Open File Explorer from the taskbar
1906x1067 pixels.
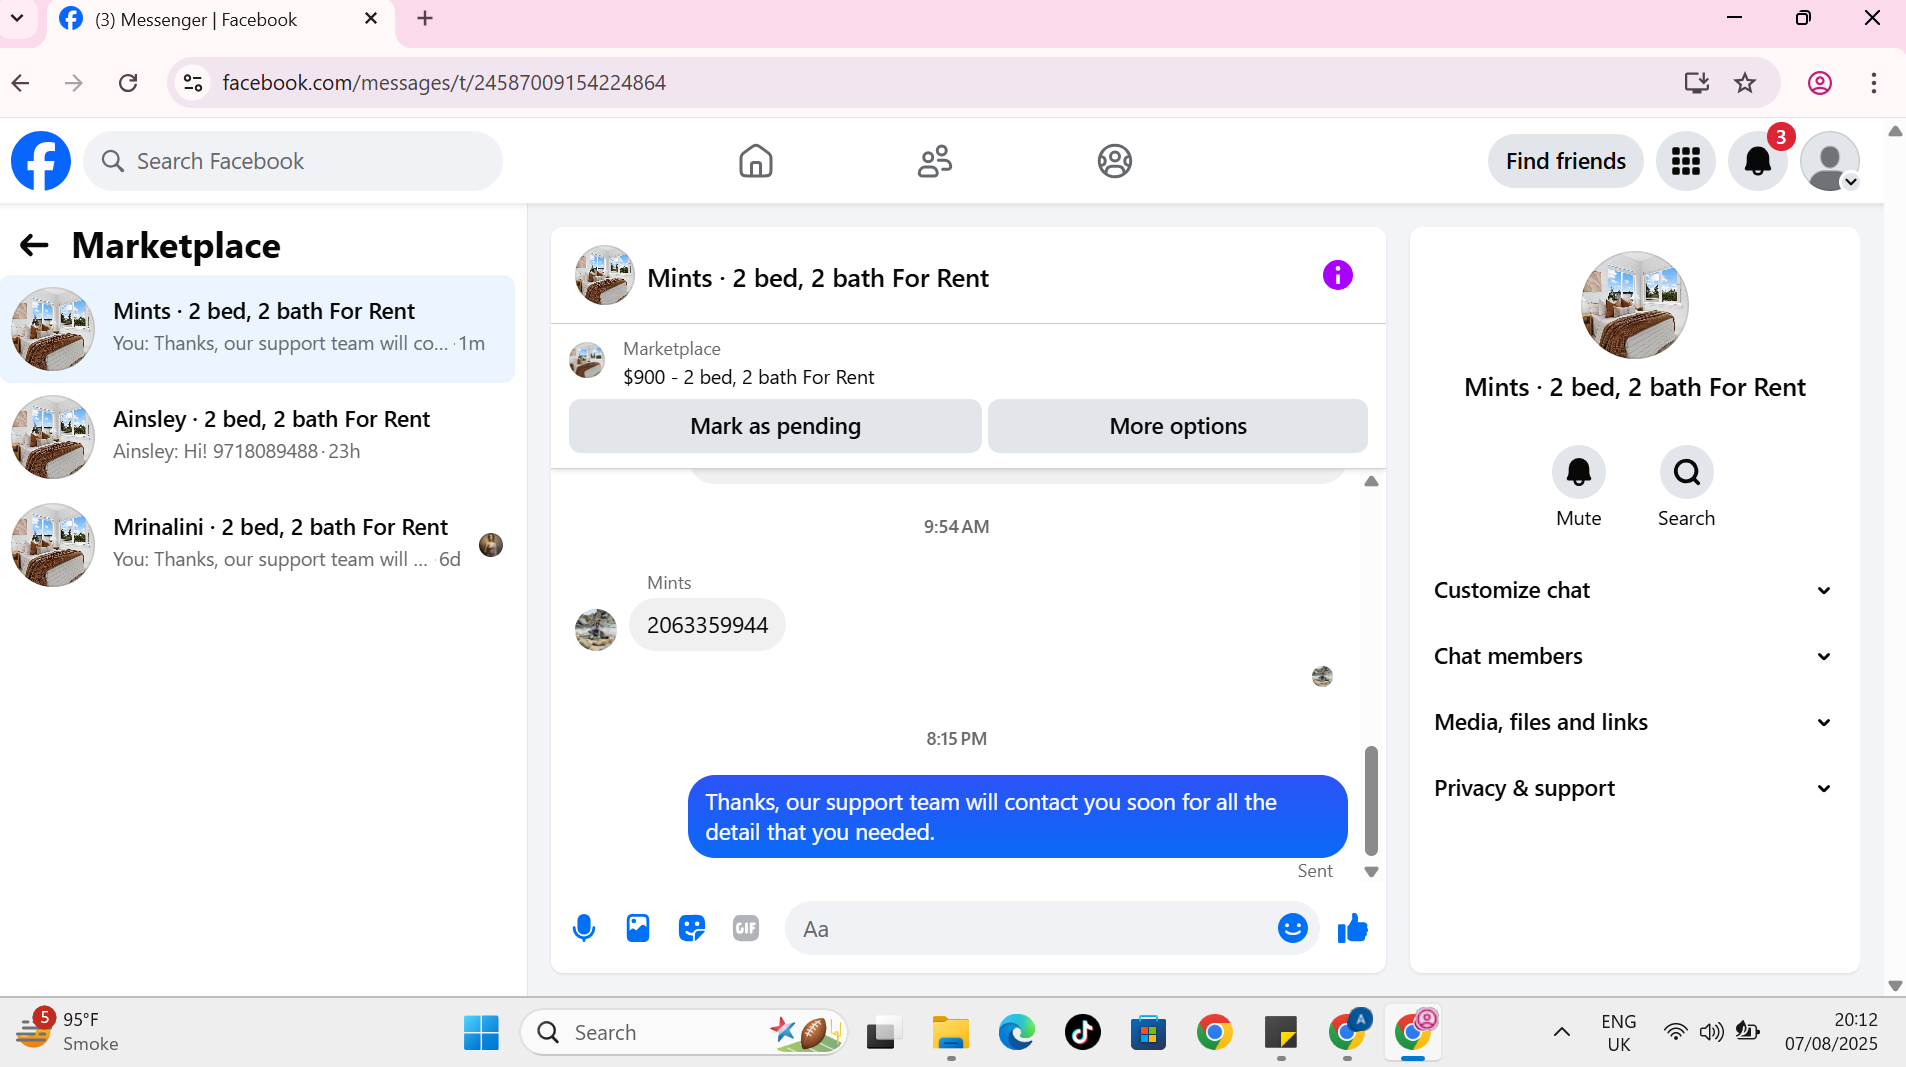point(951,1032)
